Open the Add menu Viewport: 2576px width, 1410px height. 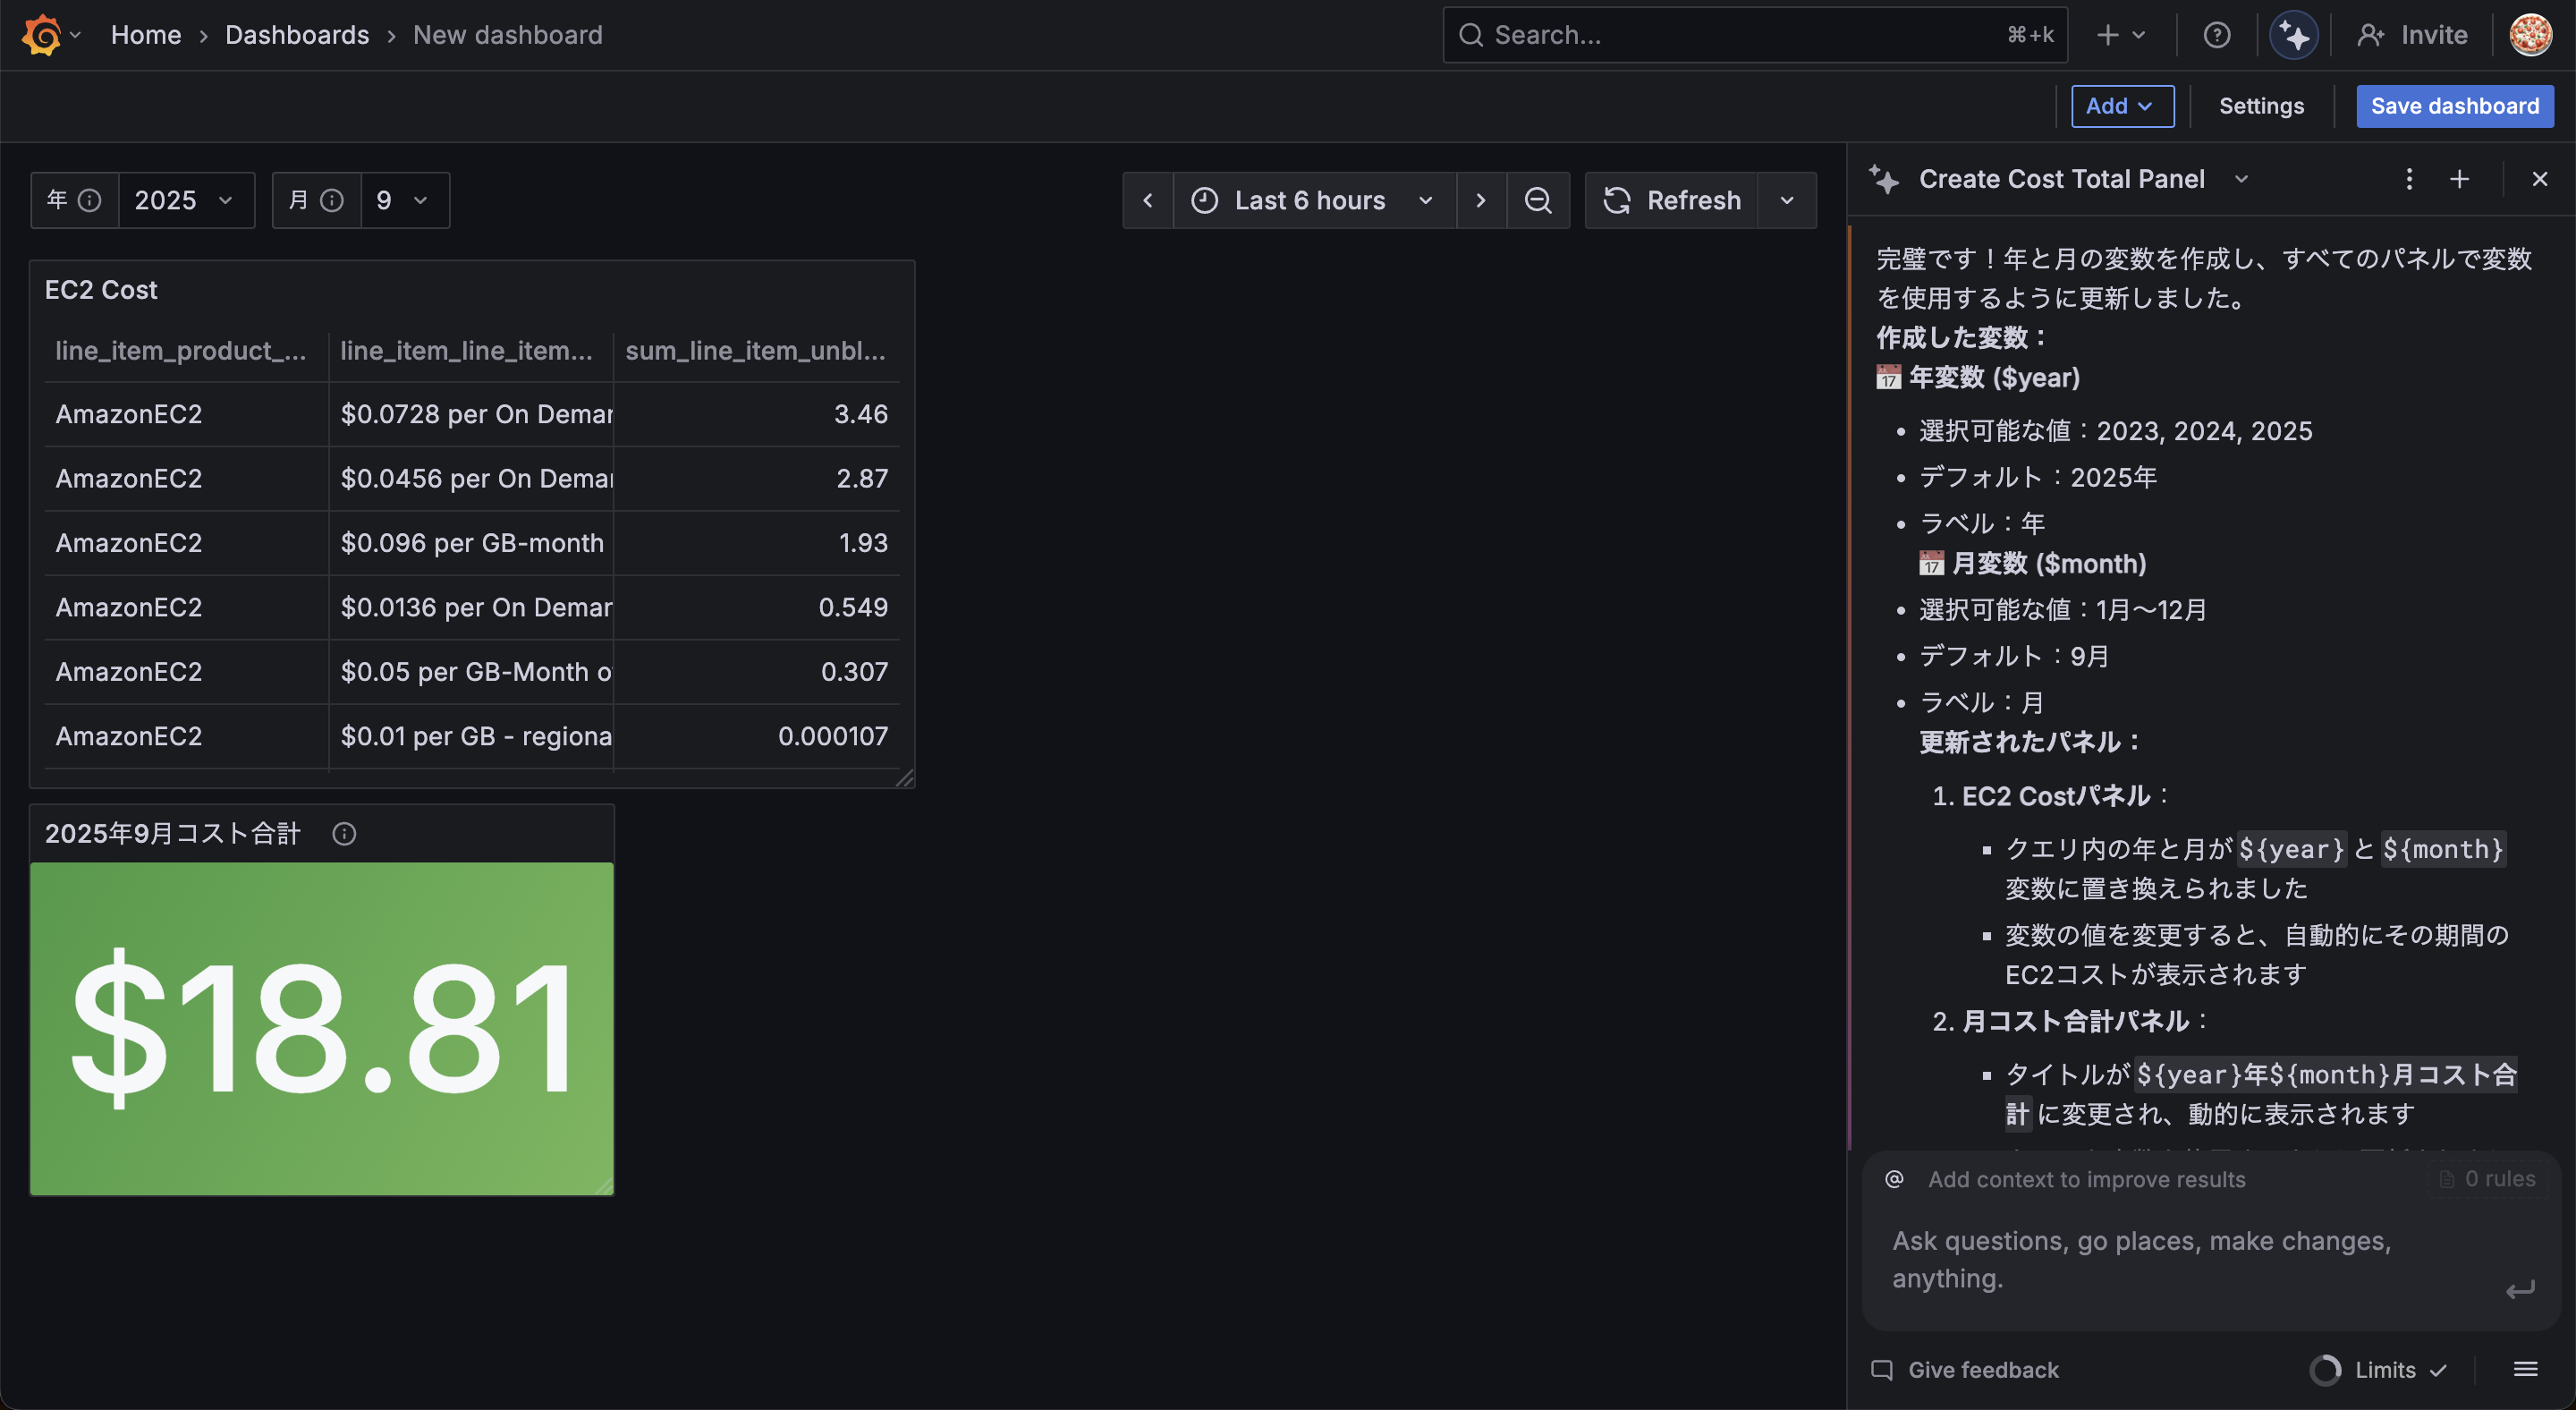click(2121, 106)
